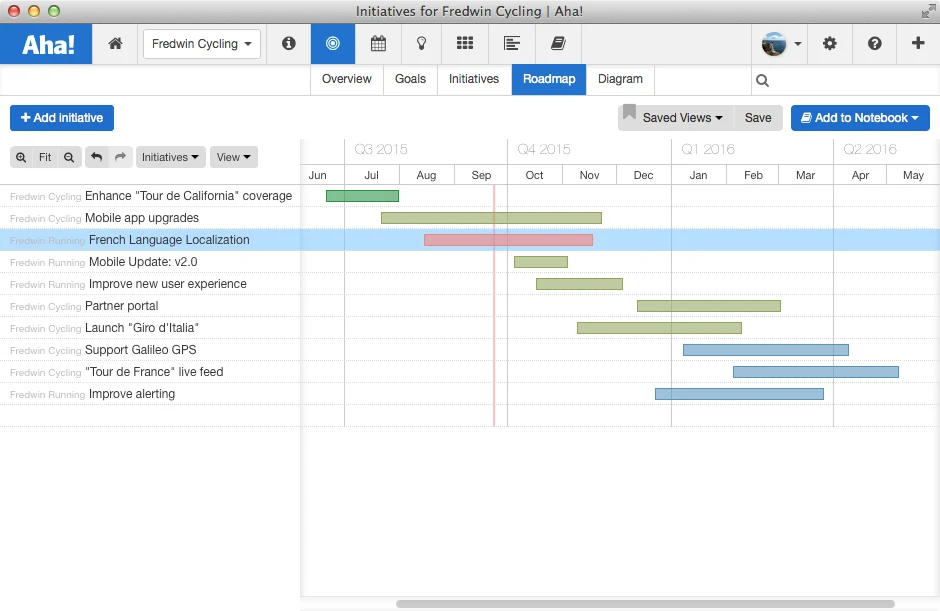Click the search magnifier icon
Viewport: 940px width, 611px height.
click(762, 80)
